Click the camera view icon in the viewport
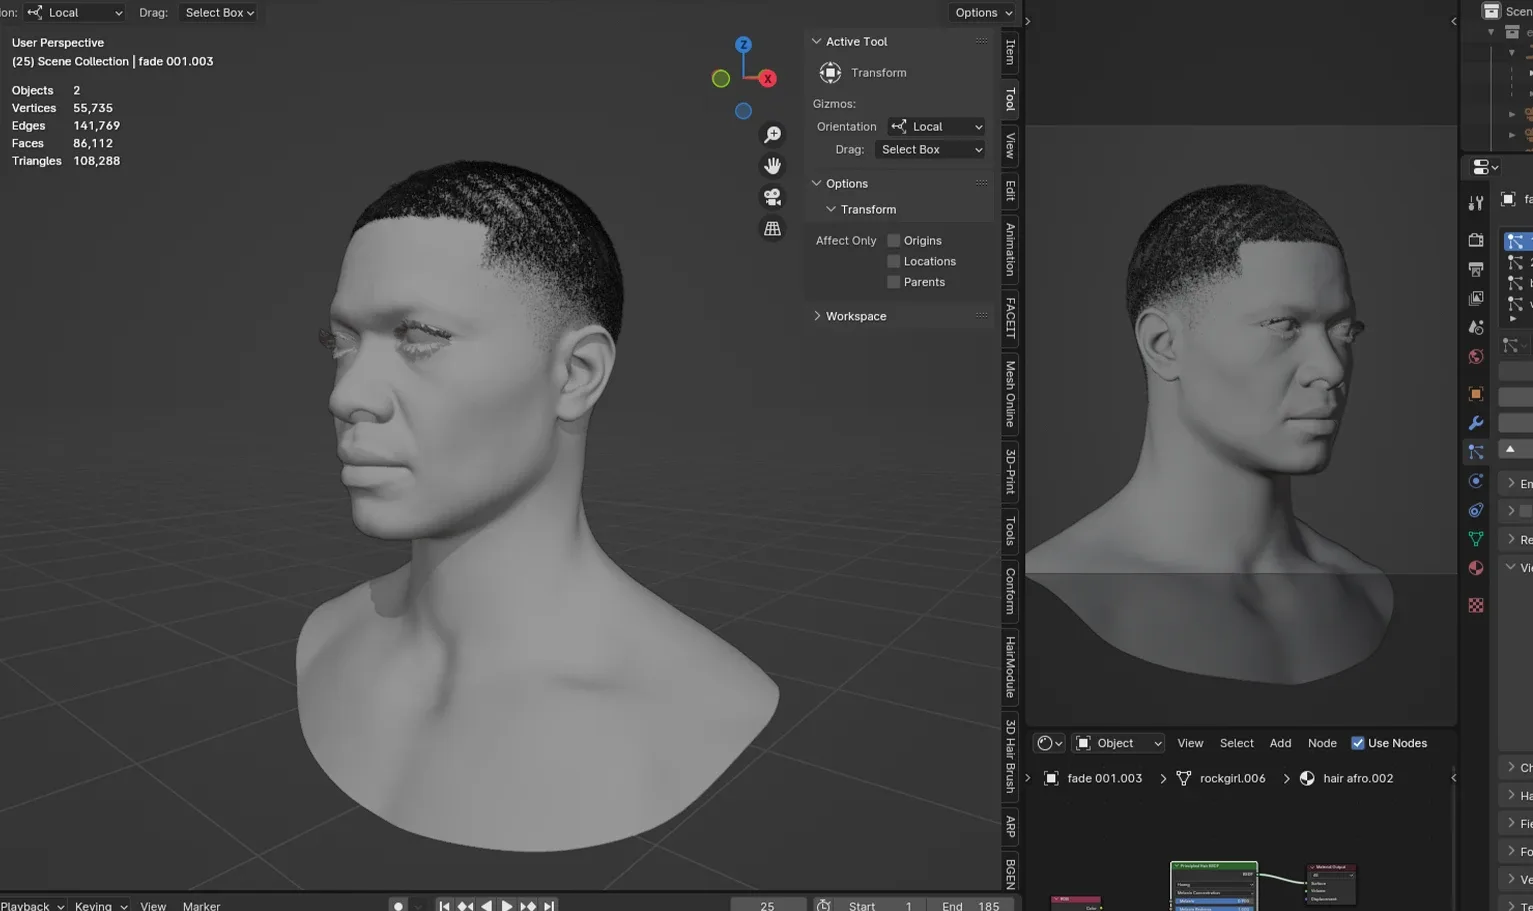Screen dimensions: 1533x911 click(772, 197)
